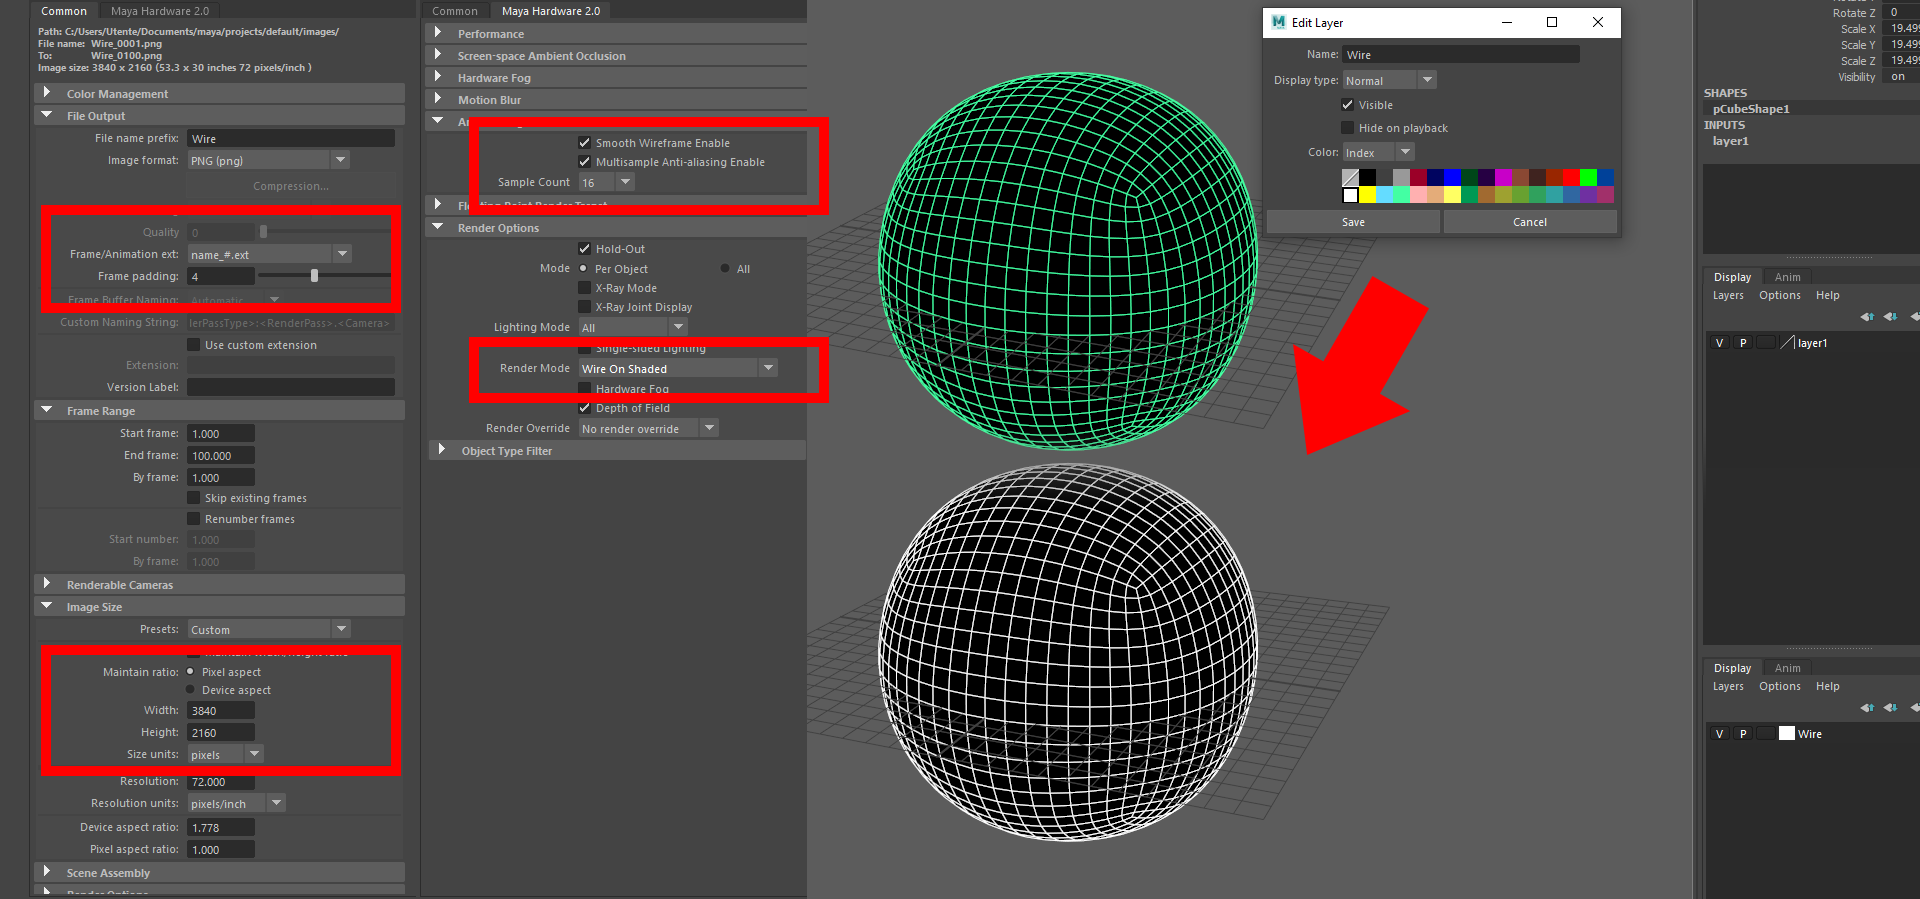Screen dimensions: 1920x899
Task: Cancel the Edit Layer dialog
Action: pyautogui.click(x=1530, y=222)
